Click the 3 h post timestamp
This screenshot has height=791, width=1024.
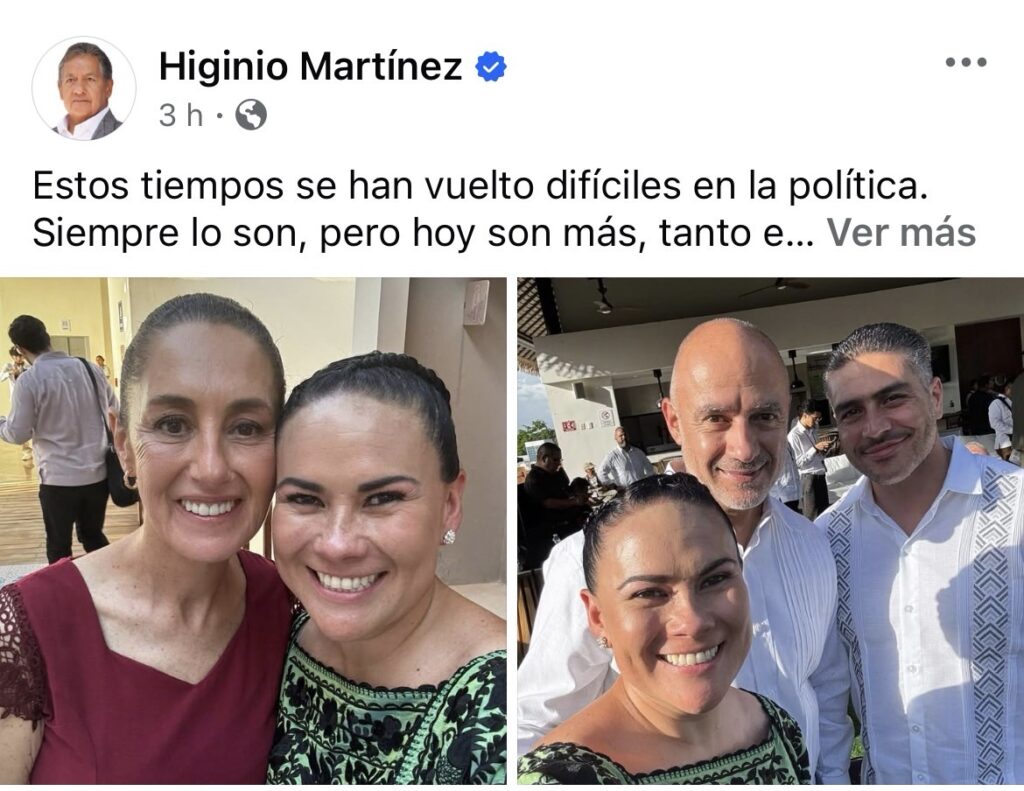pos(181,116)
